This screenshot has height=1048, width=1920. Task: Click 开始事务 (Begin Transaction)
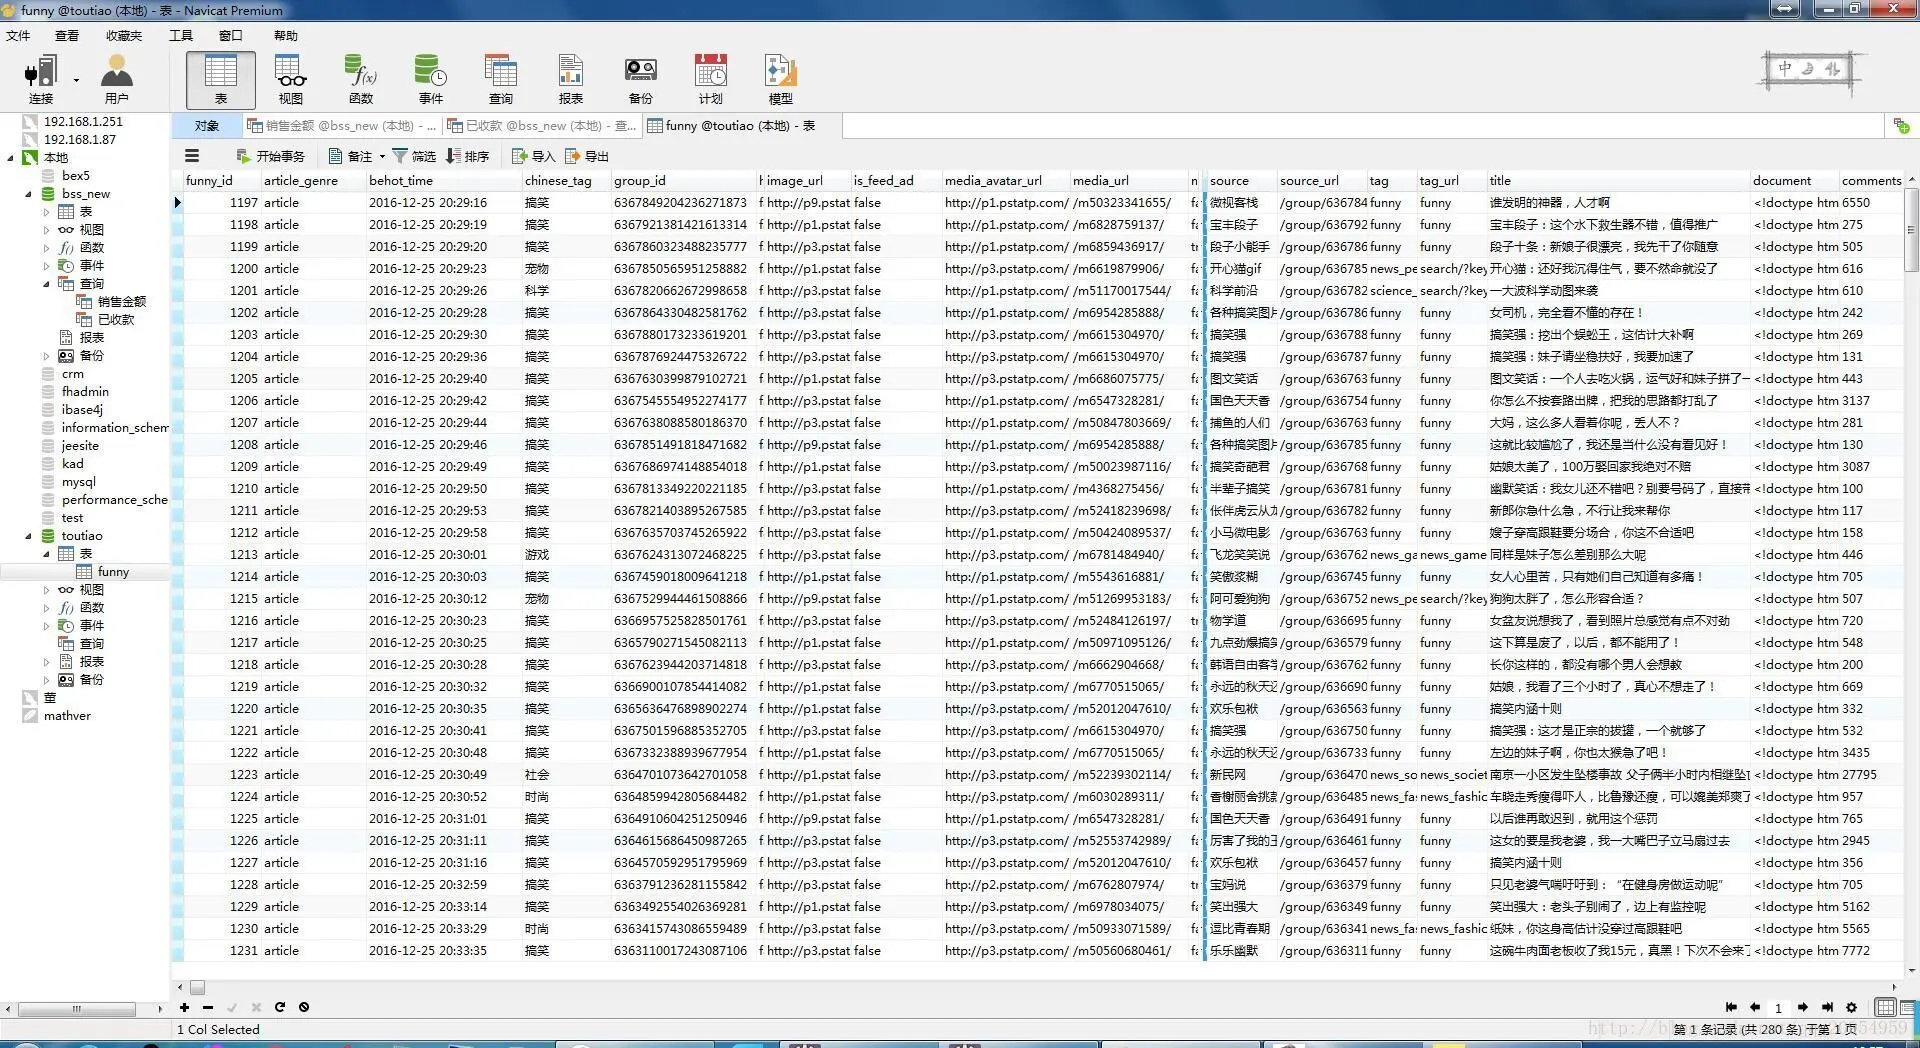(x=271, y=156)
